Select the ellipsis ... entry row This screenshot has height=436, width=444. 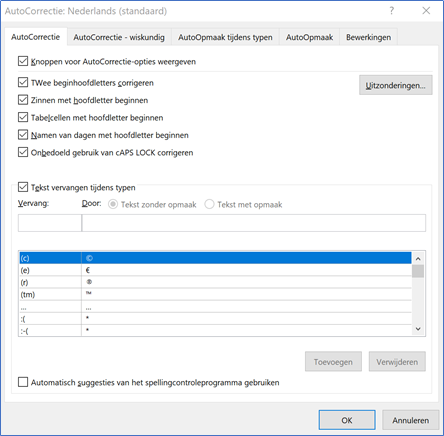coord(215,307)
